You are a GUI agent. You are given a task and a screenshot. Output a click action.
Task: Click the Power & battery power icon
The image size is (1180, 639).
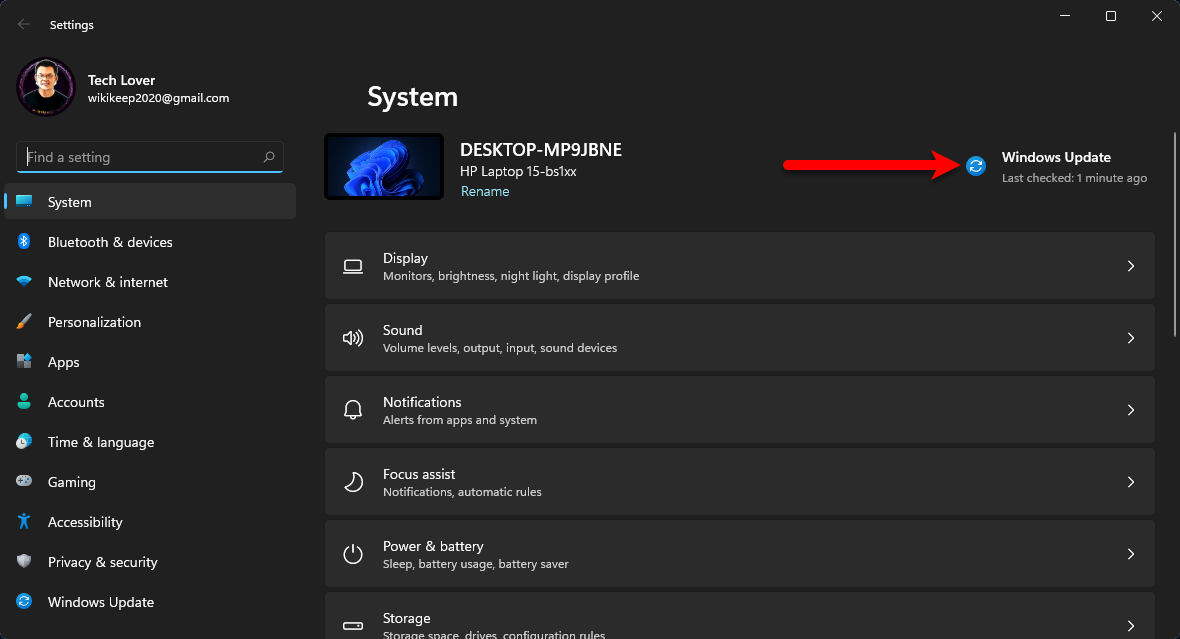[x=353, y=554]
